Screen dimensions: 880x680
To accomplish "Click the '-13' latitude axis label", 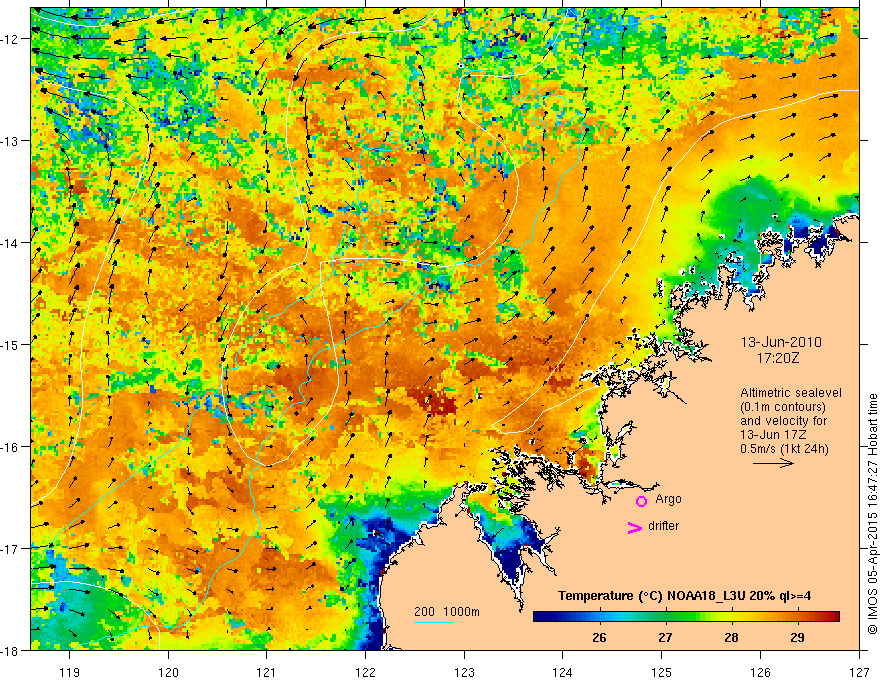I will [11, 141].
